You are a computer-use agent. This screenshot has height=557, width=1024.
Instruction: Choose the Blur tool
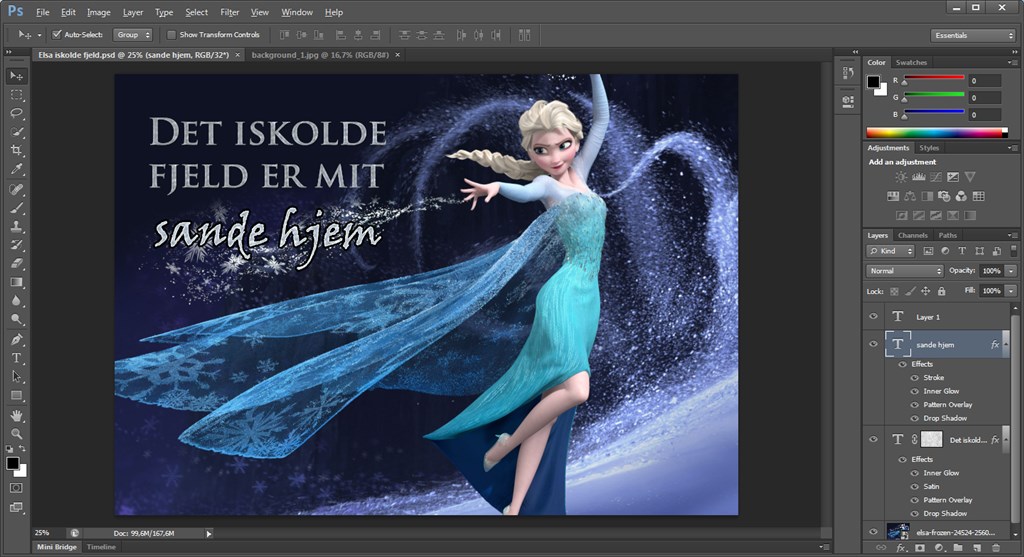pyautogui.click(x=16, y=300)
